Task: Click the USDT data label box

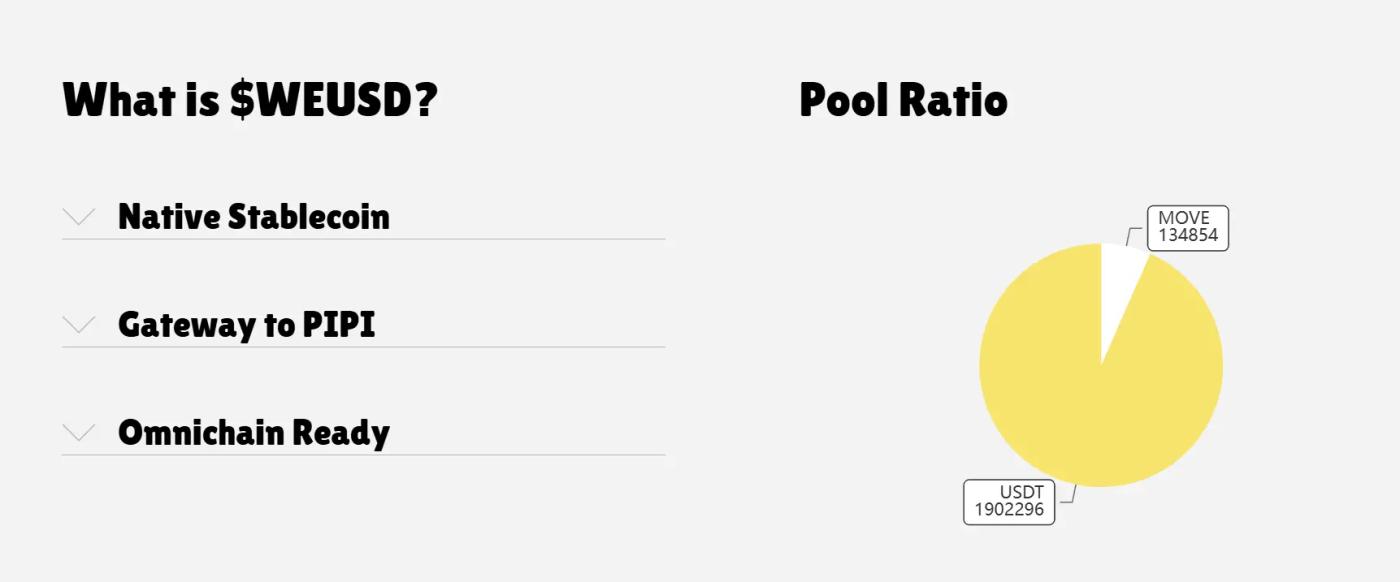Action: [x=1009, y=501]
